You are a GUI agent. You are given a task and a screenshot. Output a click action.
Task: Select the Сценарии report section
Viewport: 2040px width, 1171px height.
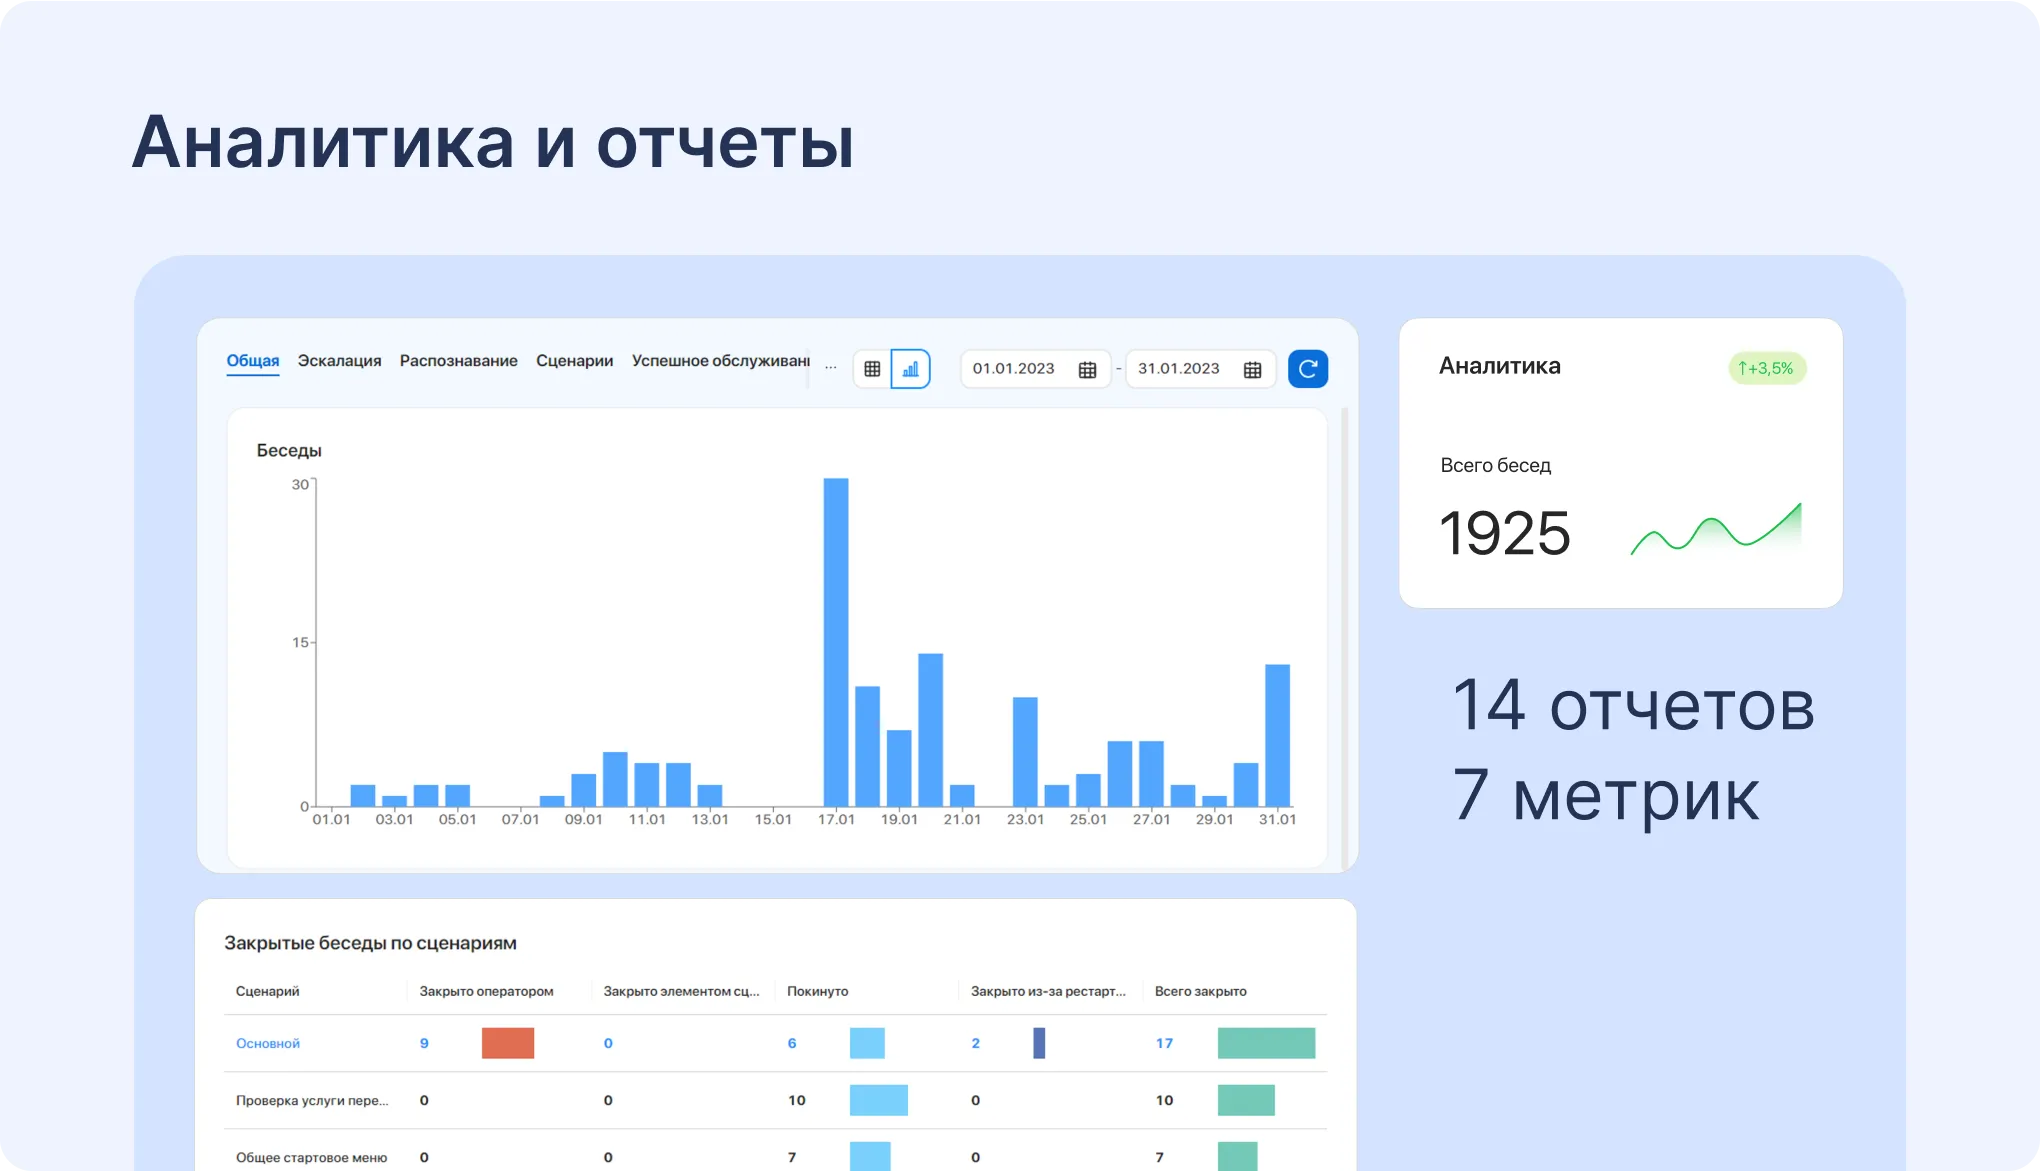pyautogui.click(x=574, y=361)
